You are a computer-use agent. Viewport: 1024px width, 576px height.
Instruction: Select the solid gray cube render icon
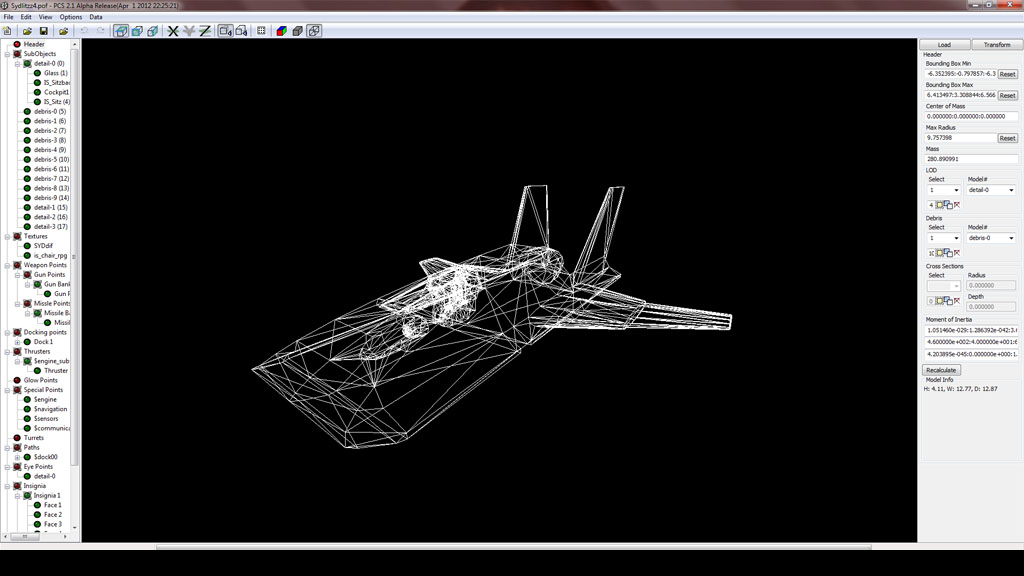(298, 31)
